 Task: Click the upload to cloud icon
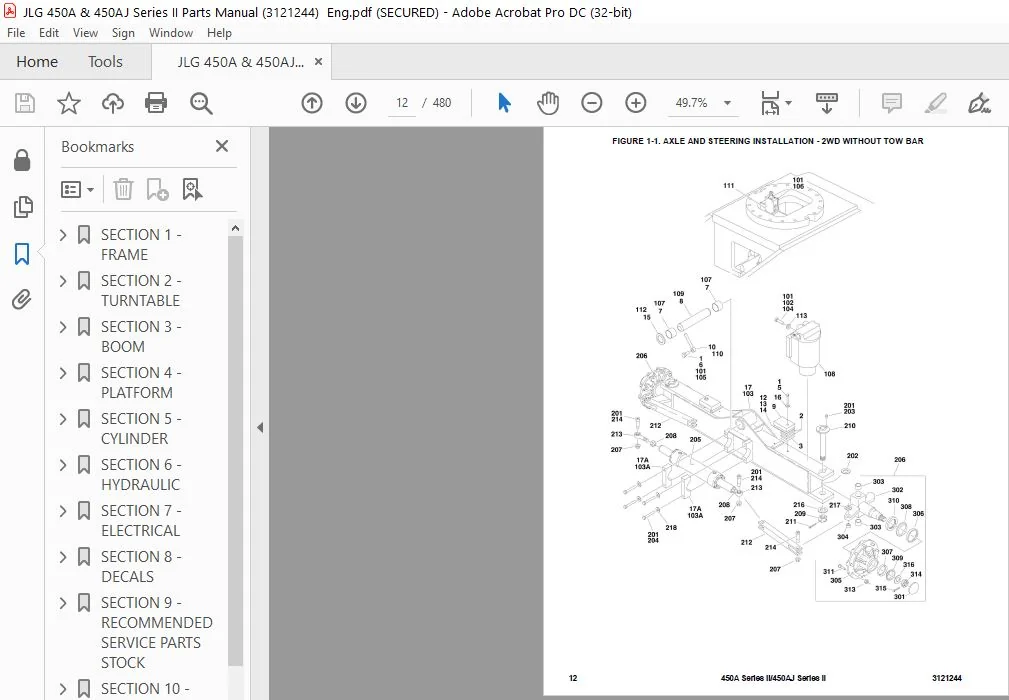113,103
